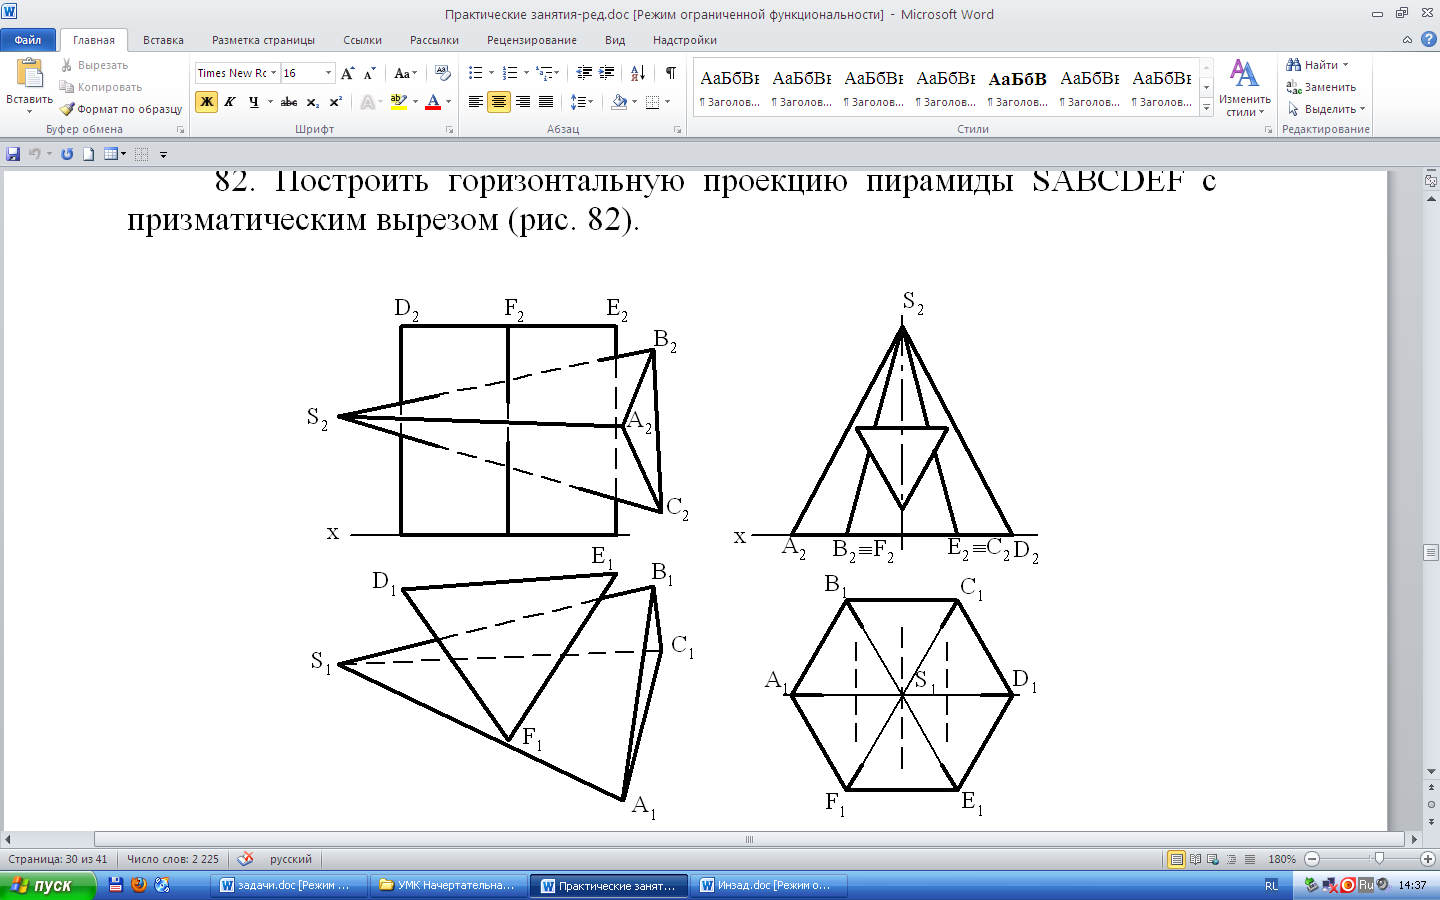Click the Заменить button

click(1321, 87)
